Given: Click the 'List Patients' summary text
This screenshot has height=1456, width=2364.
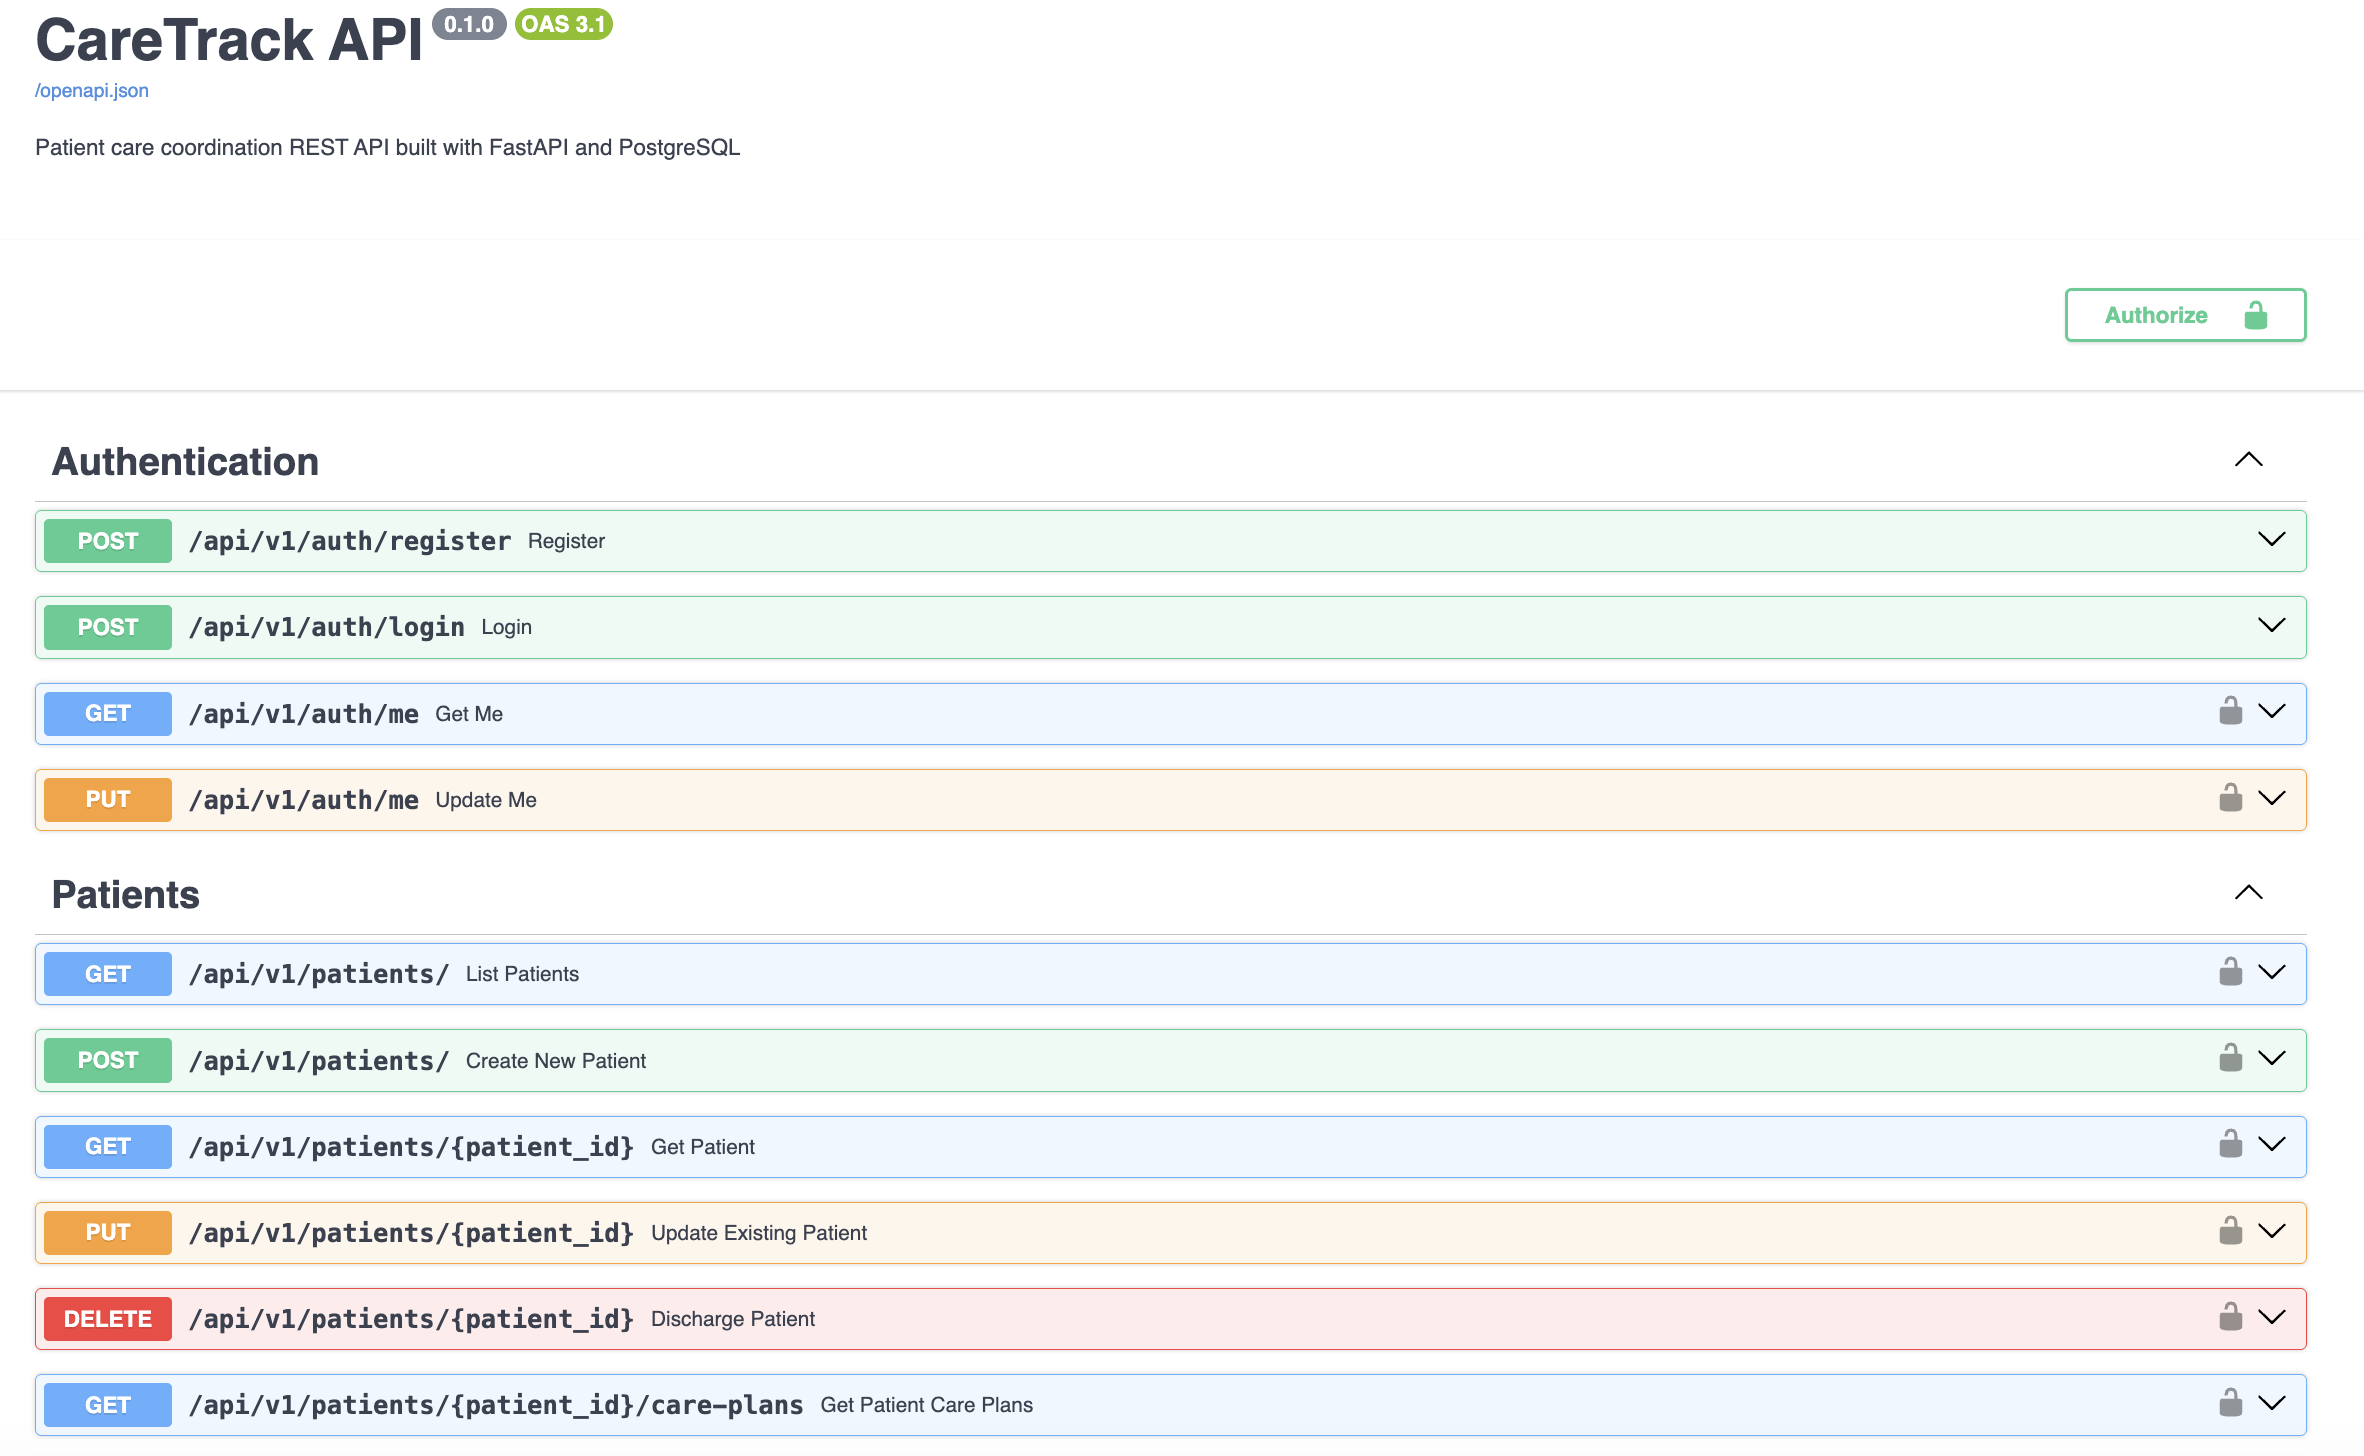Looking at the screenshot, I should pyautogui.click(x=522, y=974).
